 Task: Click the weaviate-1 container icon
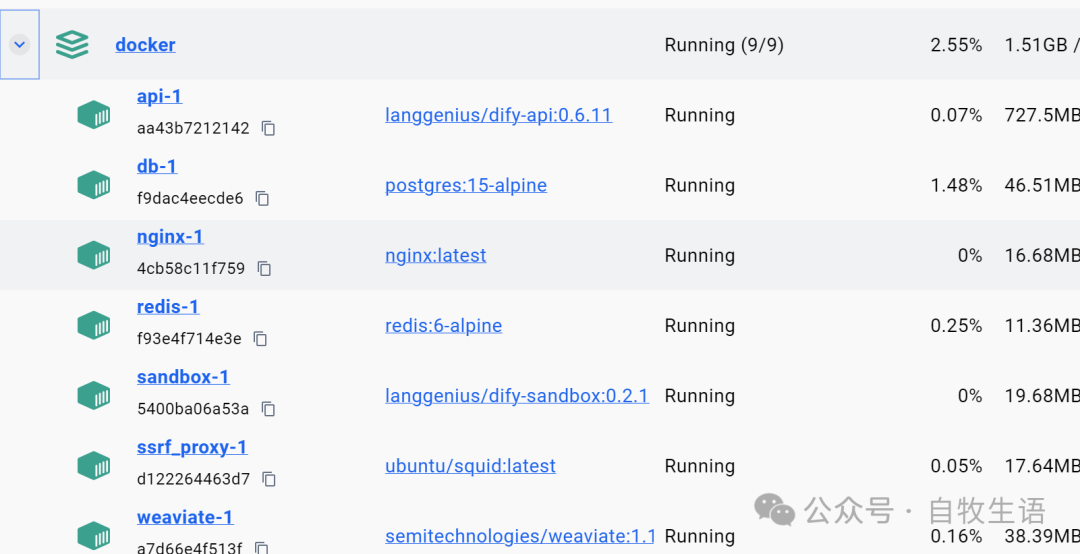point(94,536)
